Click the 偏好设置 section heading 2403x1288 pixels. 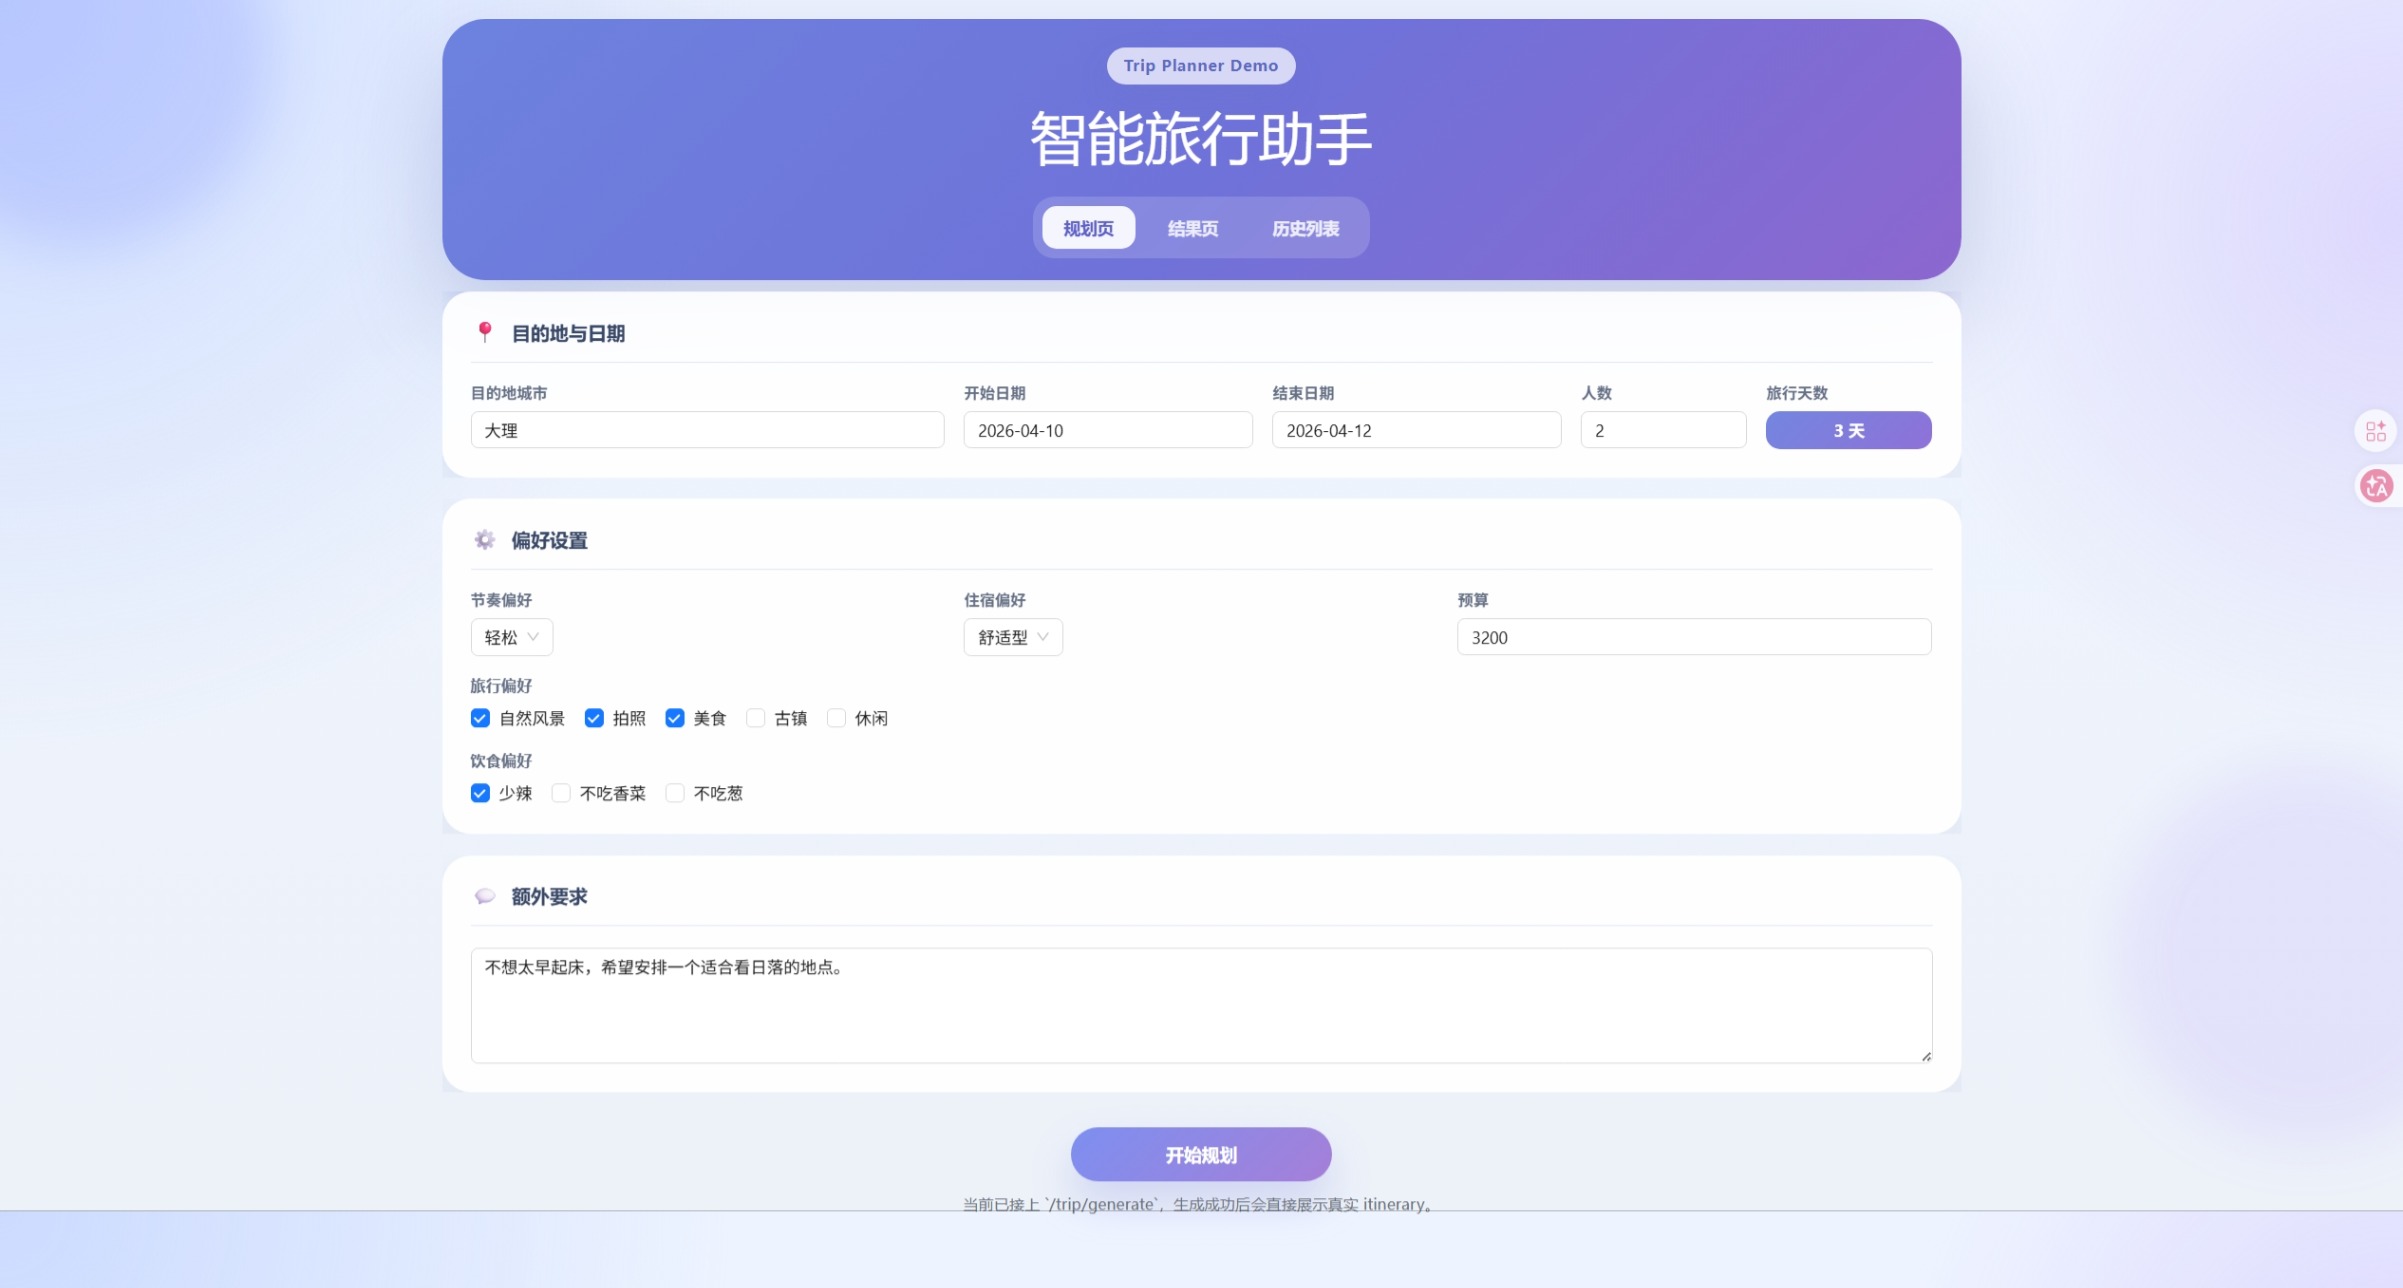coord(549,540)
